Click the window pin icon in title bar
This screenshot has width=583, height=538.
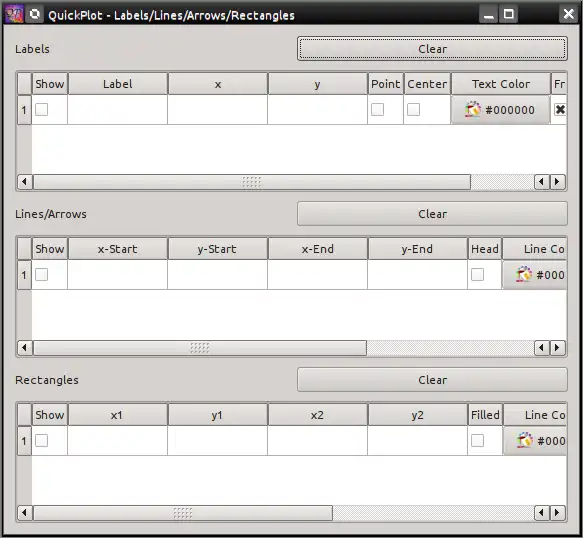point(35,15)
